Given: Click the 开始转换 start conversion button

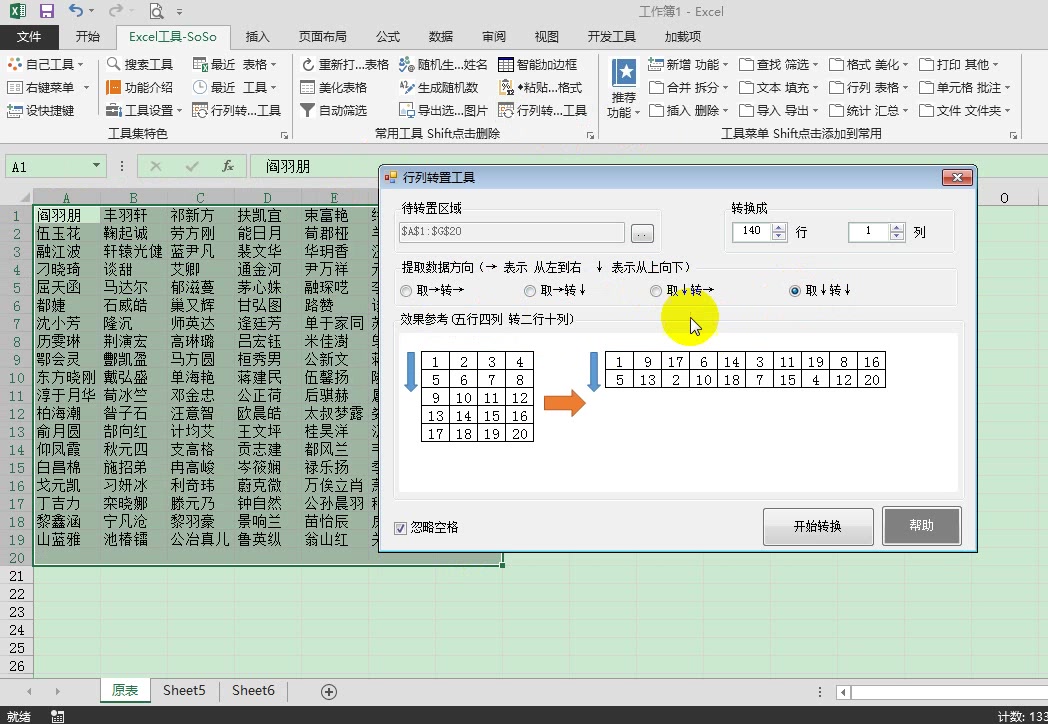Looking at the screenshot, I should click(x=818, y=526).
